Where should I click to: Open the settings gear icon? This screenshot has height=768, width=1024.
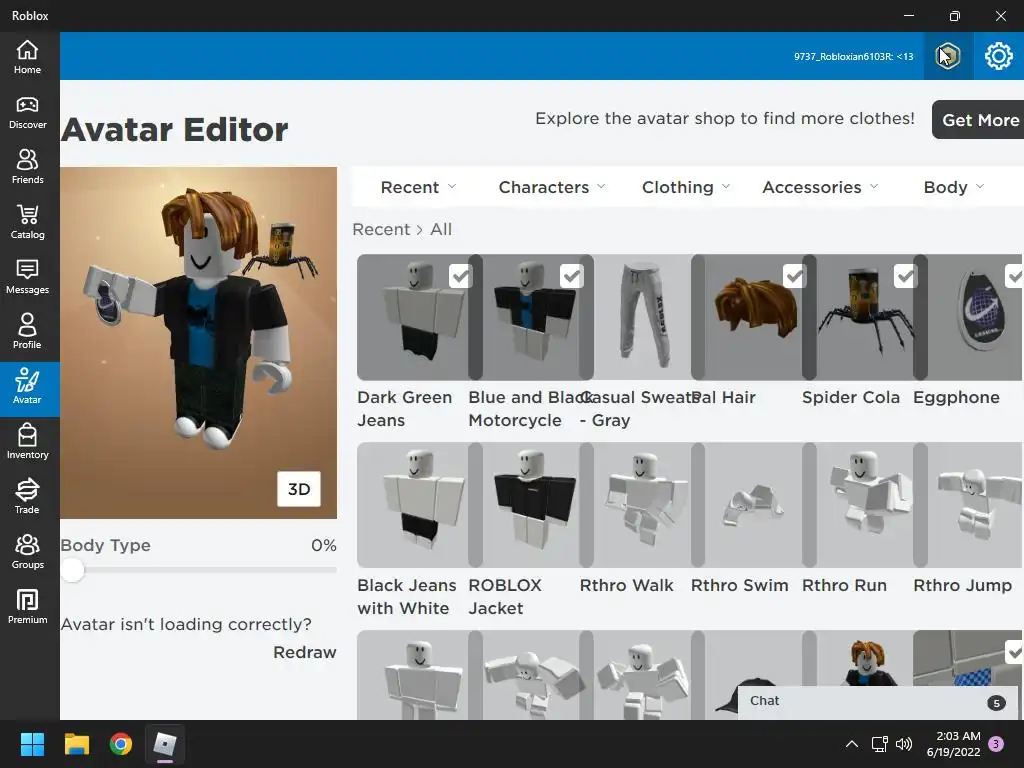999,56
